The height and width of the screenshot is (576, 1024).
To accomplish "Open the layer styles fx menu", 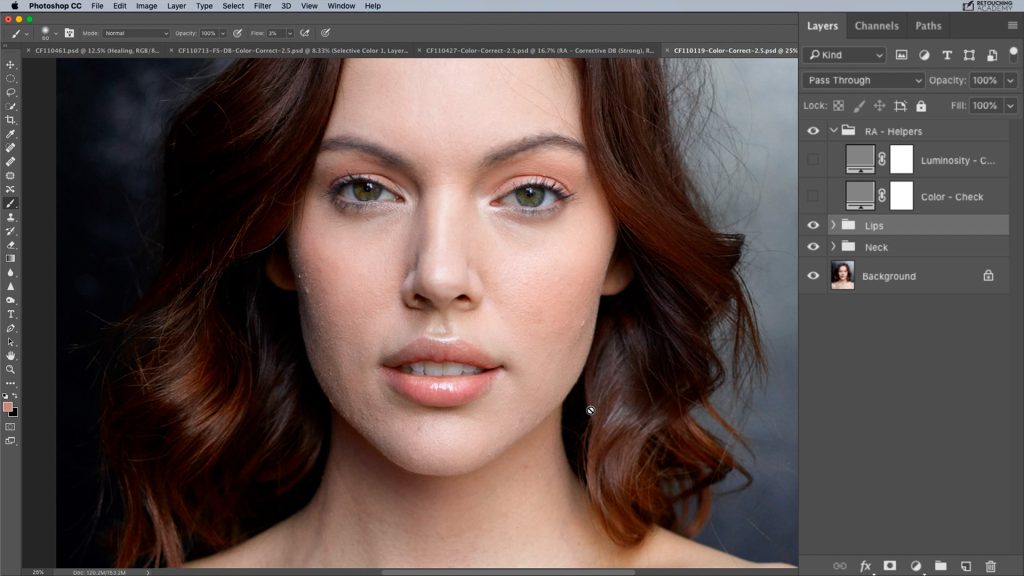I will pos(866,565).
